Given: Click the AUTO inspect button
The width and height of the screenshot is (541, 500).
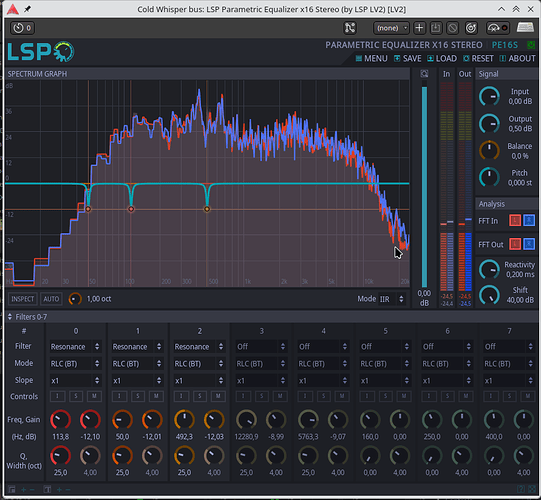Looking at the screenshot, I should pos(51,299).
